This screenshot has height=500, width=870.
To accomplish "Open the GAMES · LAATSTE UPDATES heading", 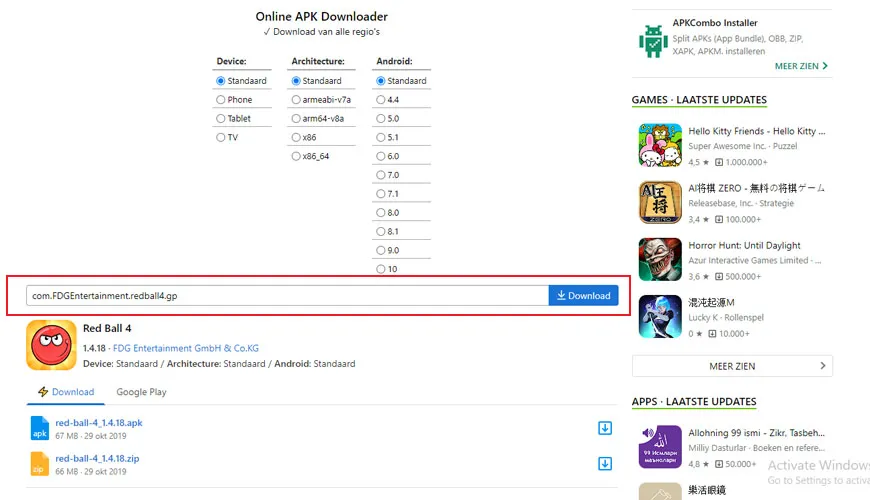I will click(699, 100).
